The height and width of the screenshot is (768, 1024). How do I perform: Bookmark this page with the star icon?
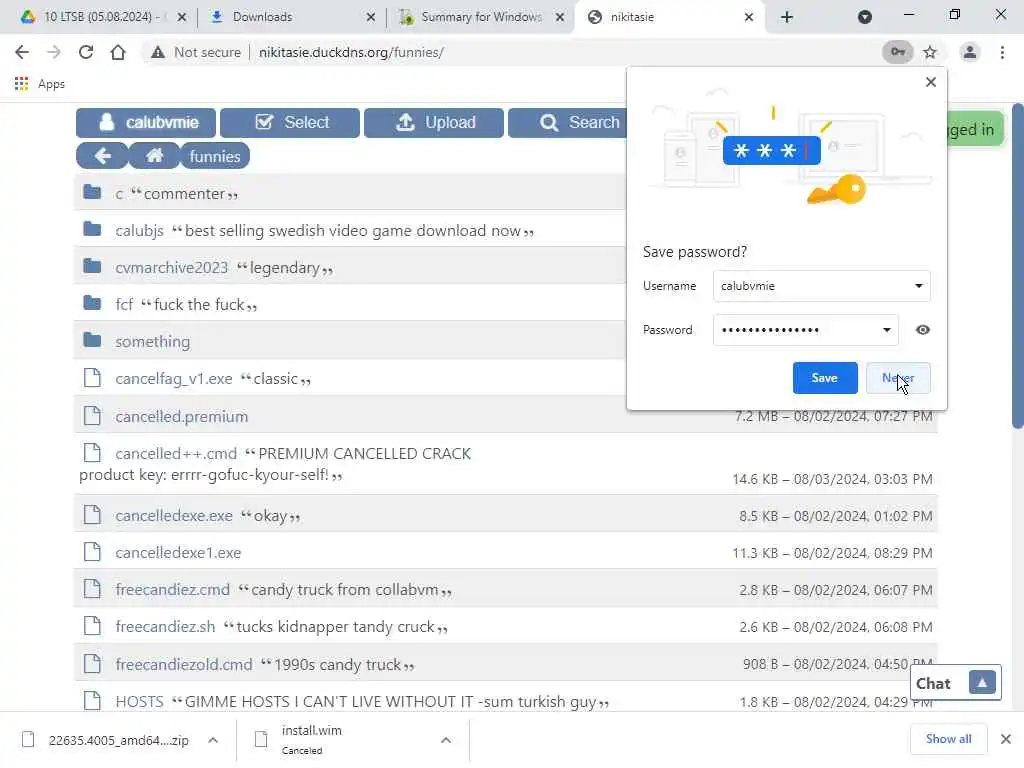(x=930, y=52)
